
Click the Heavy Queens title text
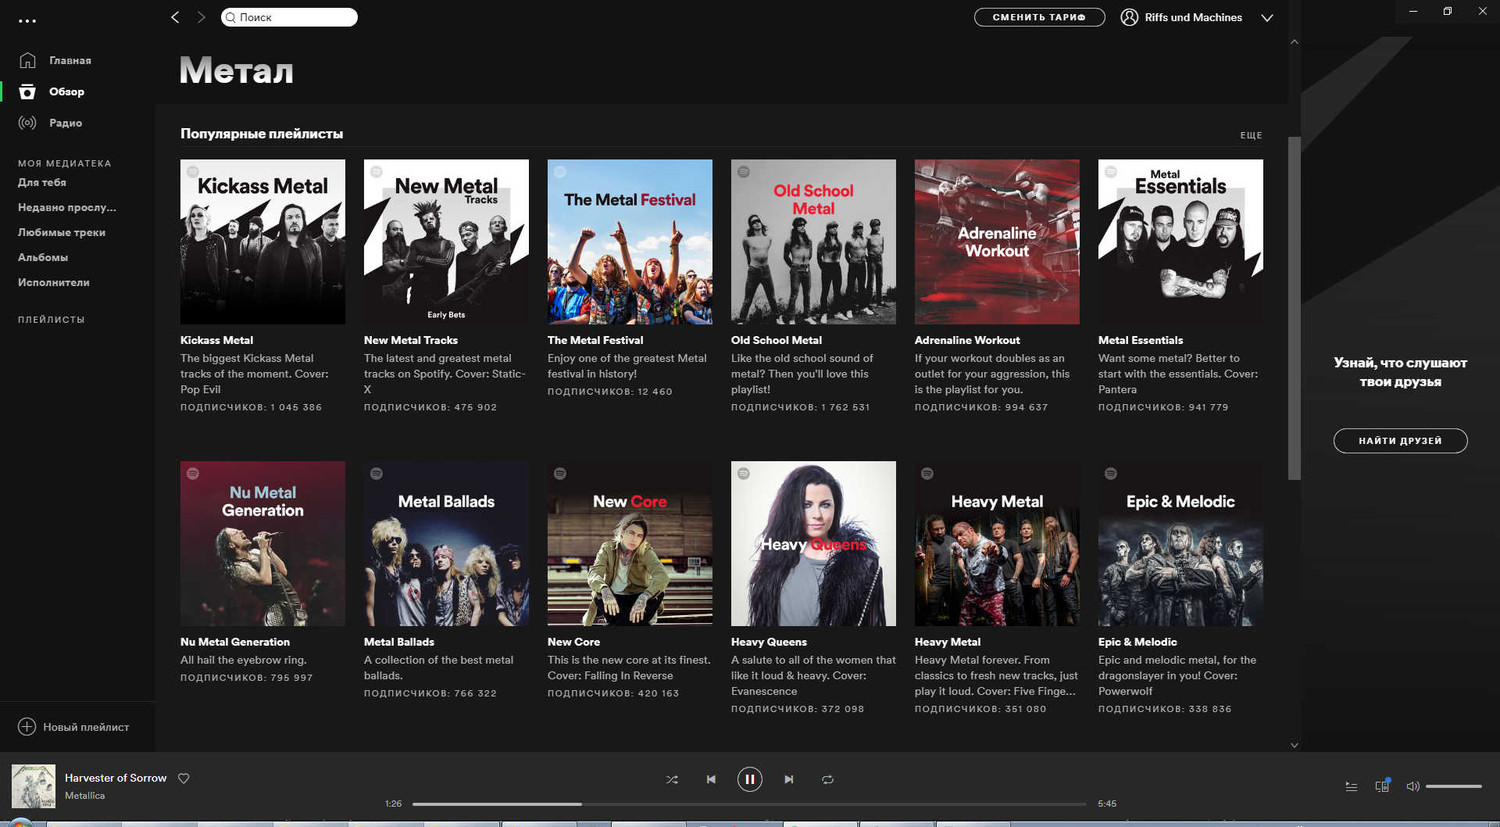(x=768, y=642)
